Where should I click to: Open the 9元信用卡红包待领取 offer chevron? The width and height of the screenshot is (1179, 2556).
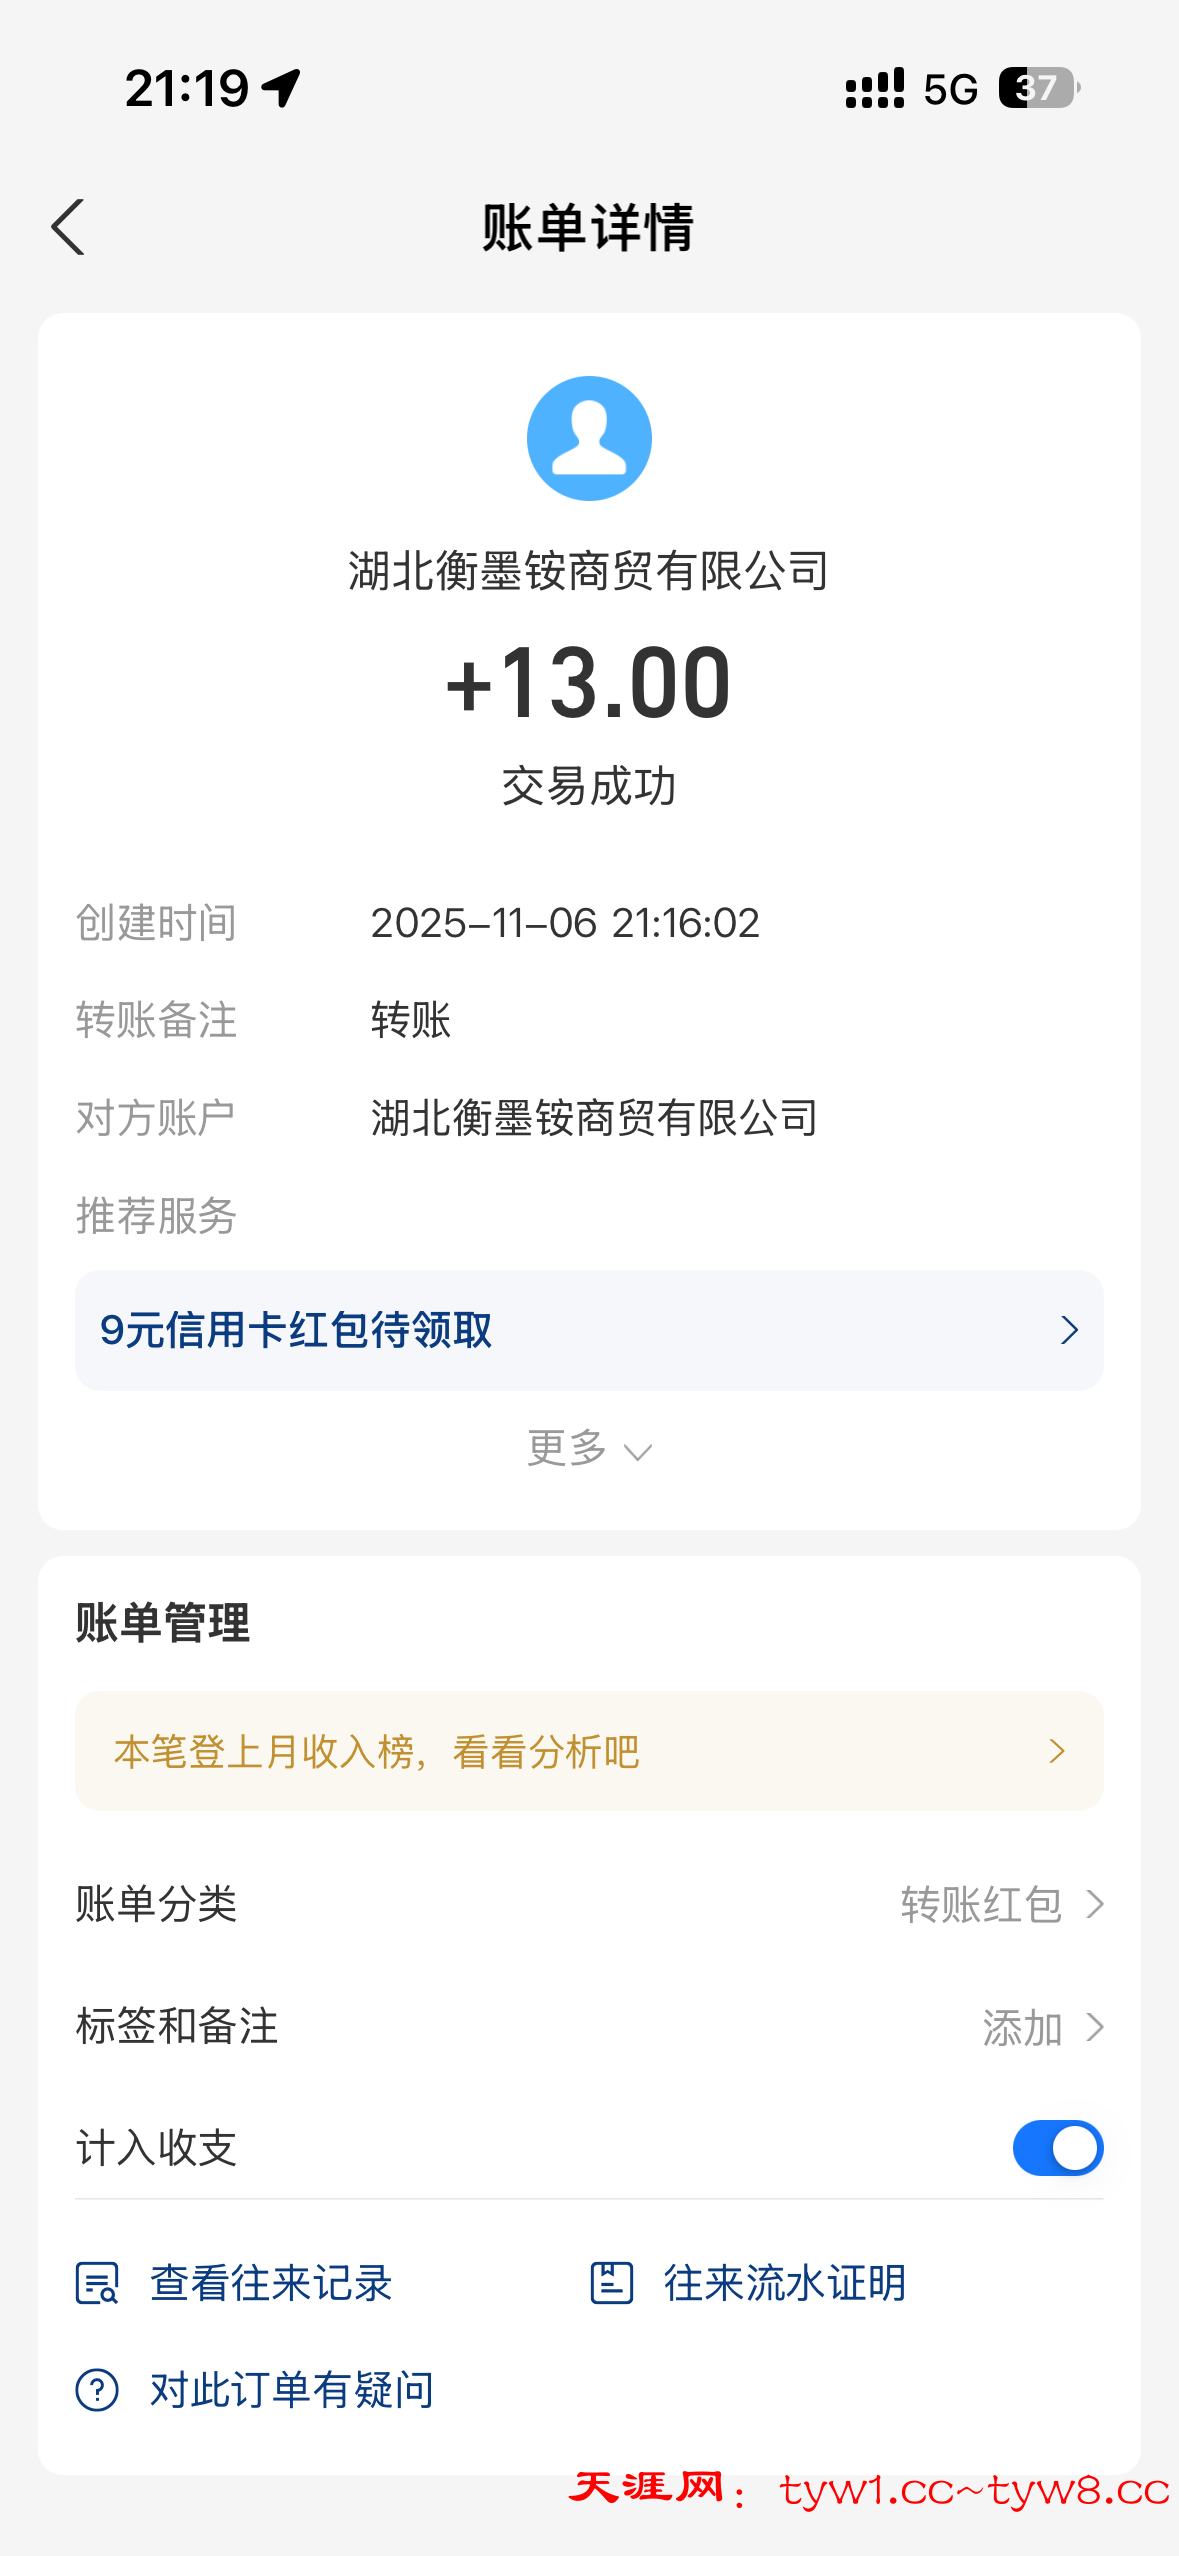tap(1068, 1330)
